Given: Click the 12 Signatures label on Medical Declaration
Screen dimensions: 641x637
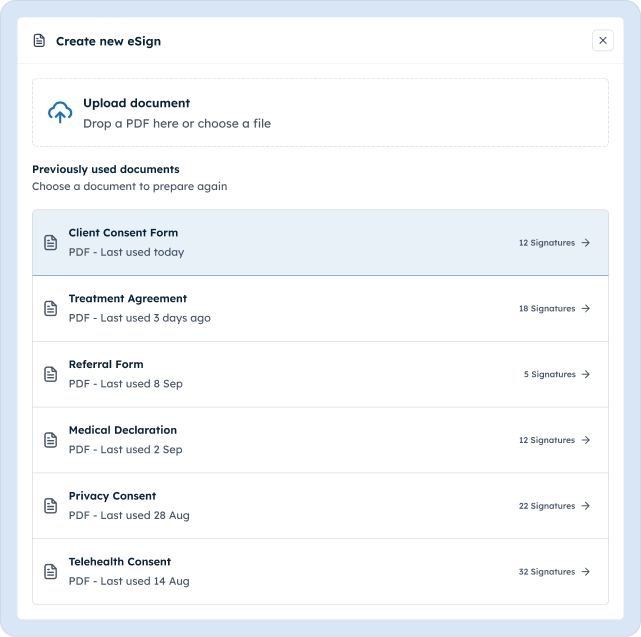Looking at the screenshot, I should [x=547, y=440].
